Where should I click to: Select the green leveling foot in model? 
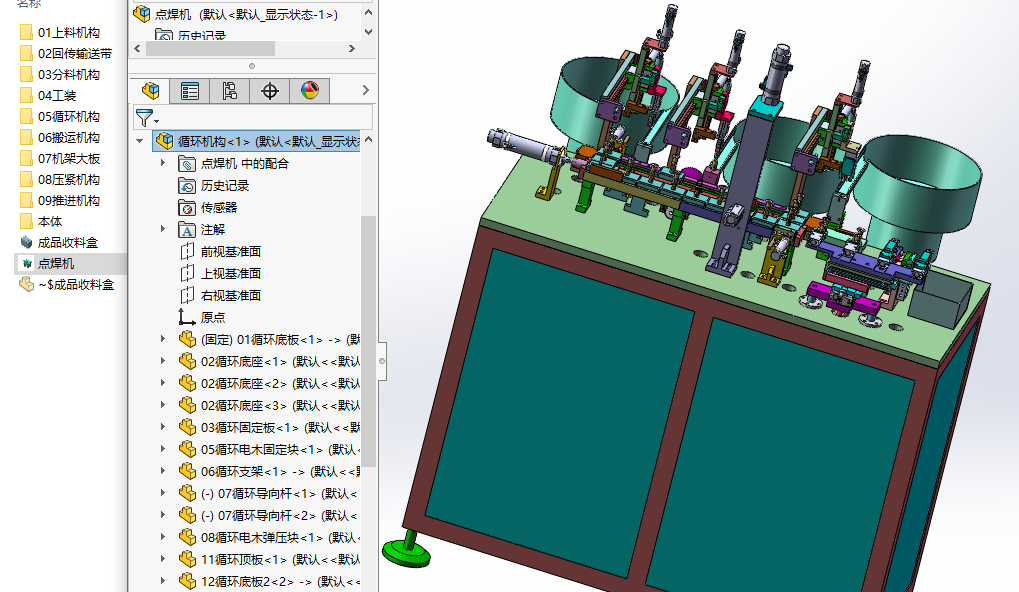tap(407, 550)
